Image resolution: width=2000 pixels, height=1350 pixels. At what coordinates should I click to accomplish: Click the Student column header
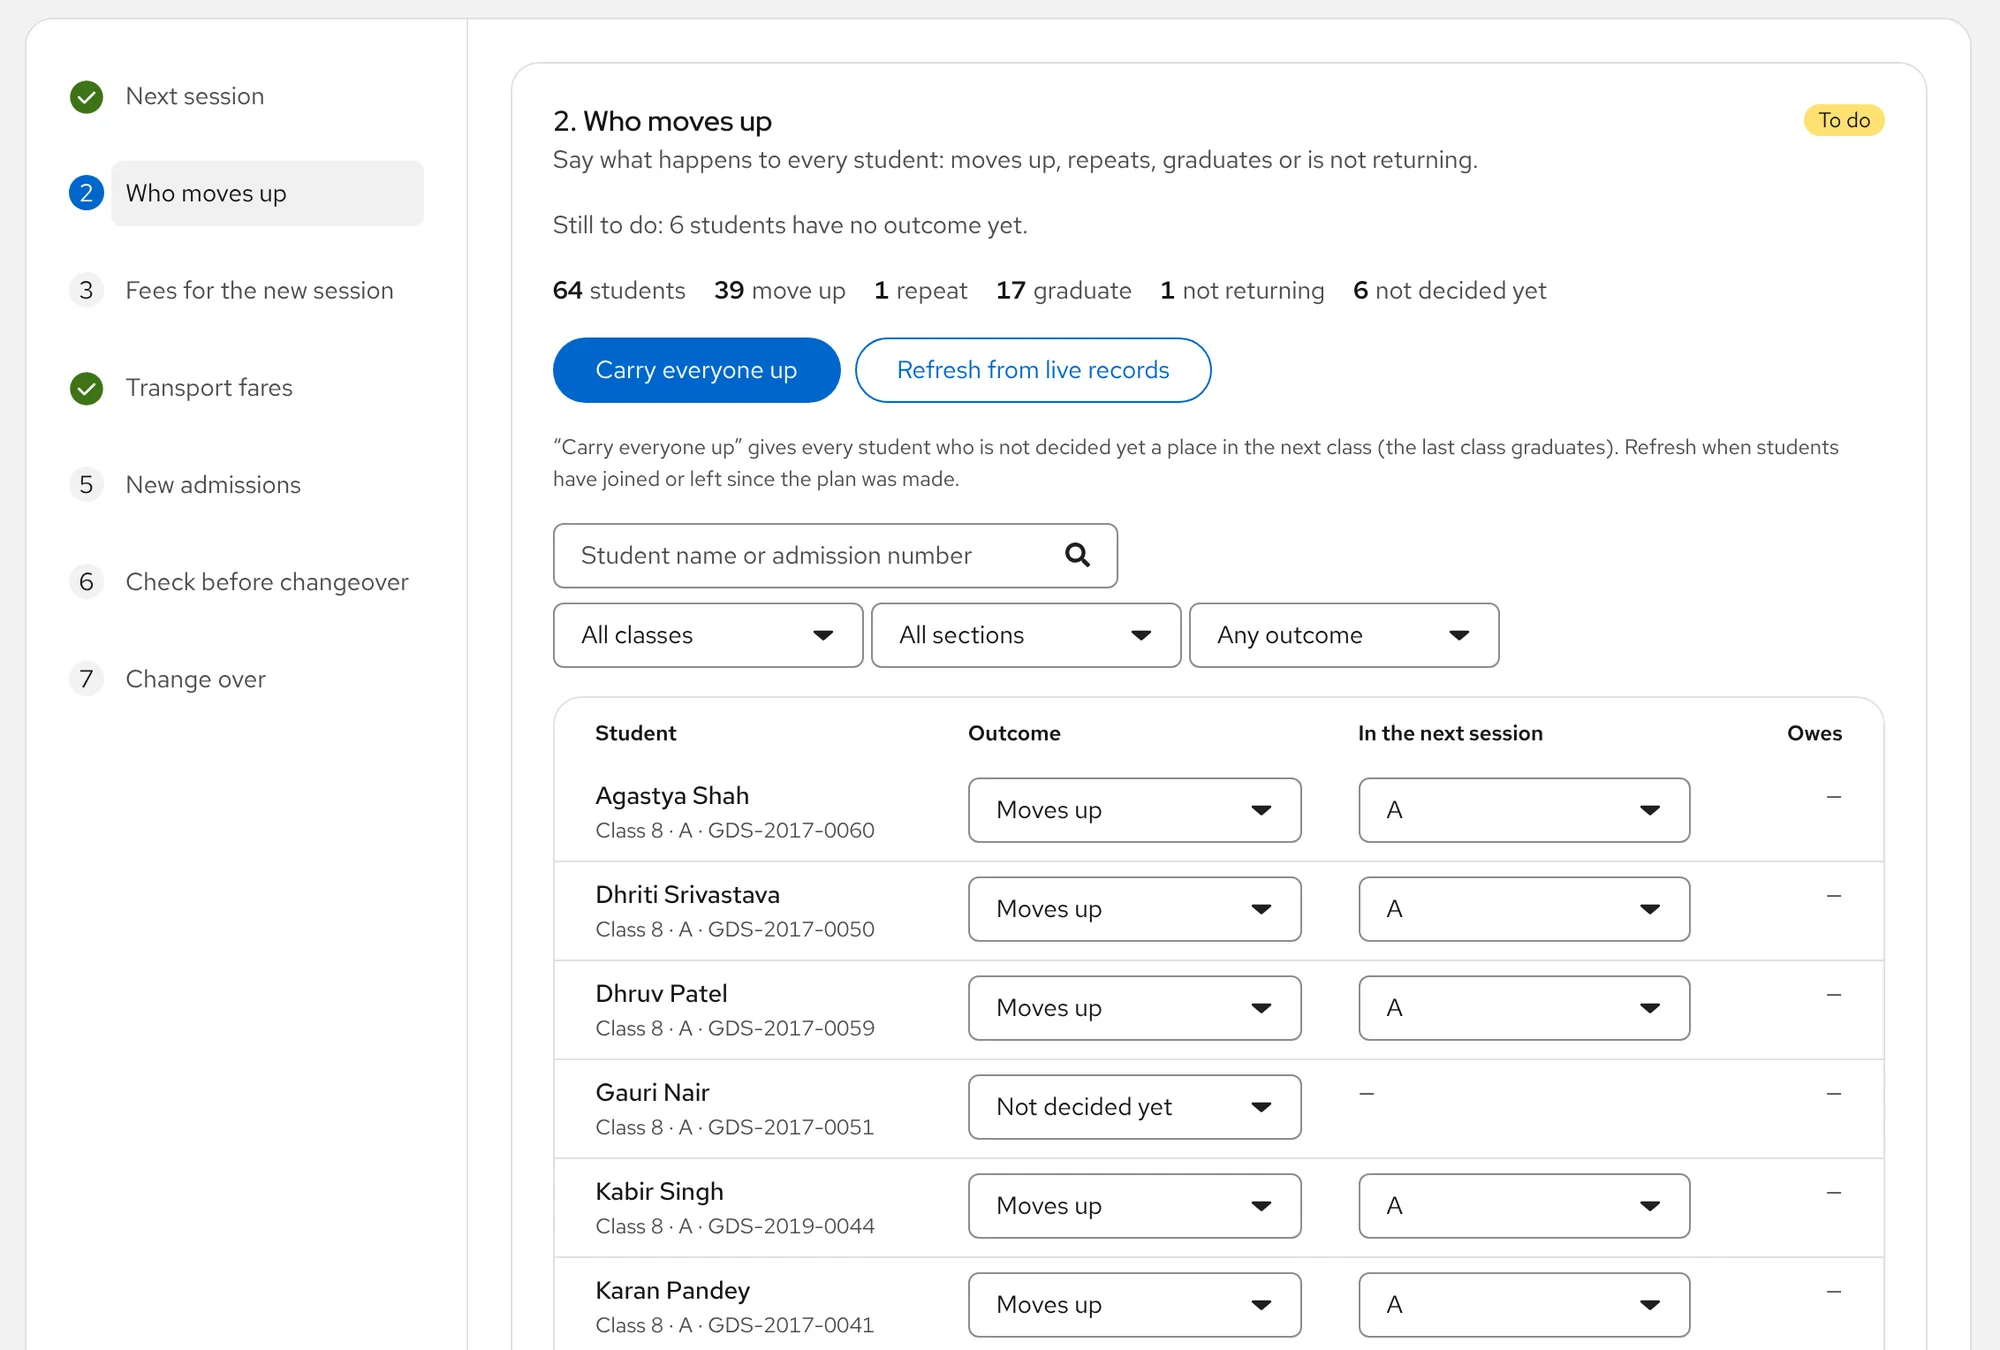click(x=636, y=733)
